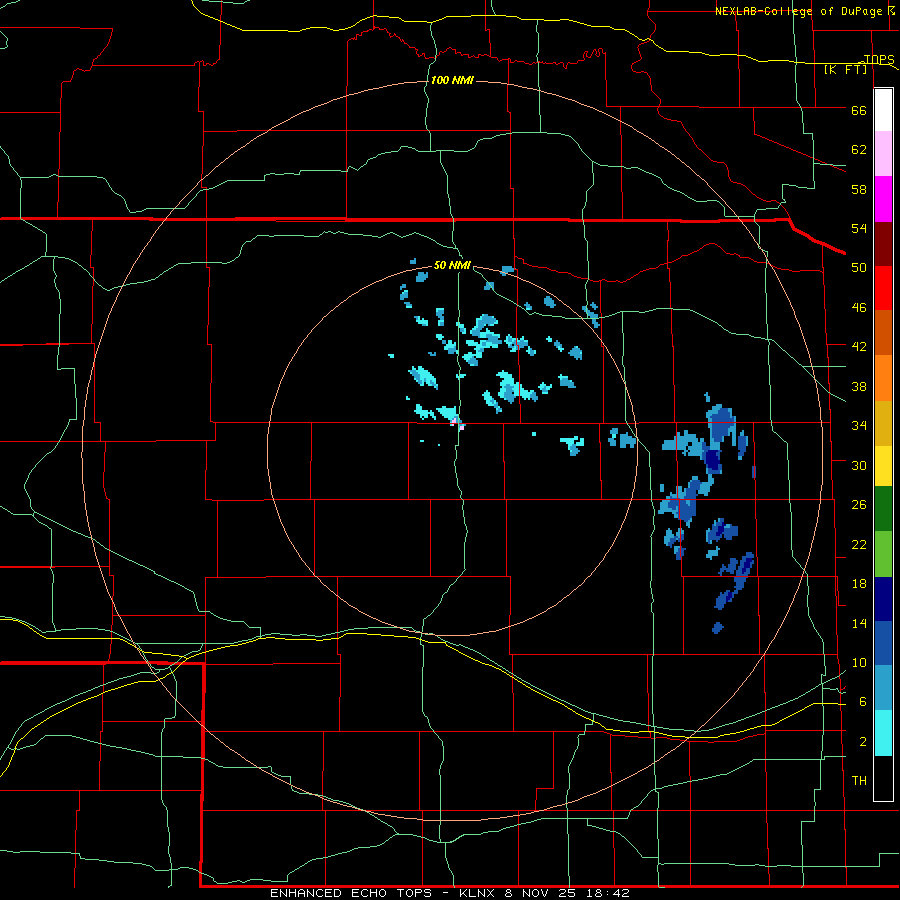Click the navy legend swatch near 18
This screenshot has height=900, width=900.
click(883, 599)
